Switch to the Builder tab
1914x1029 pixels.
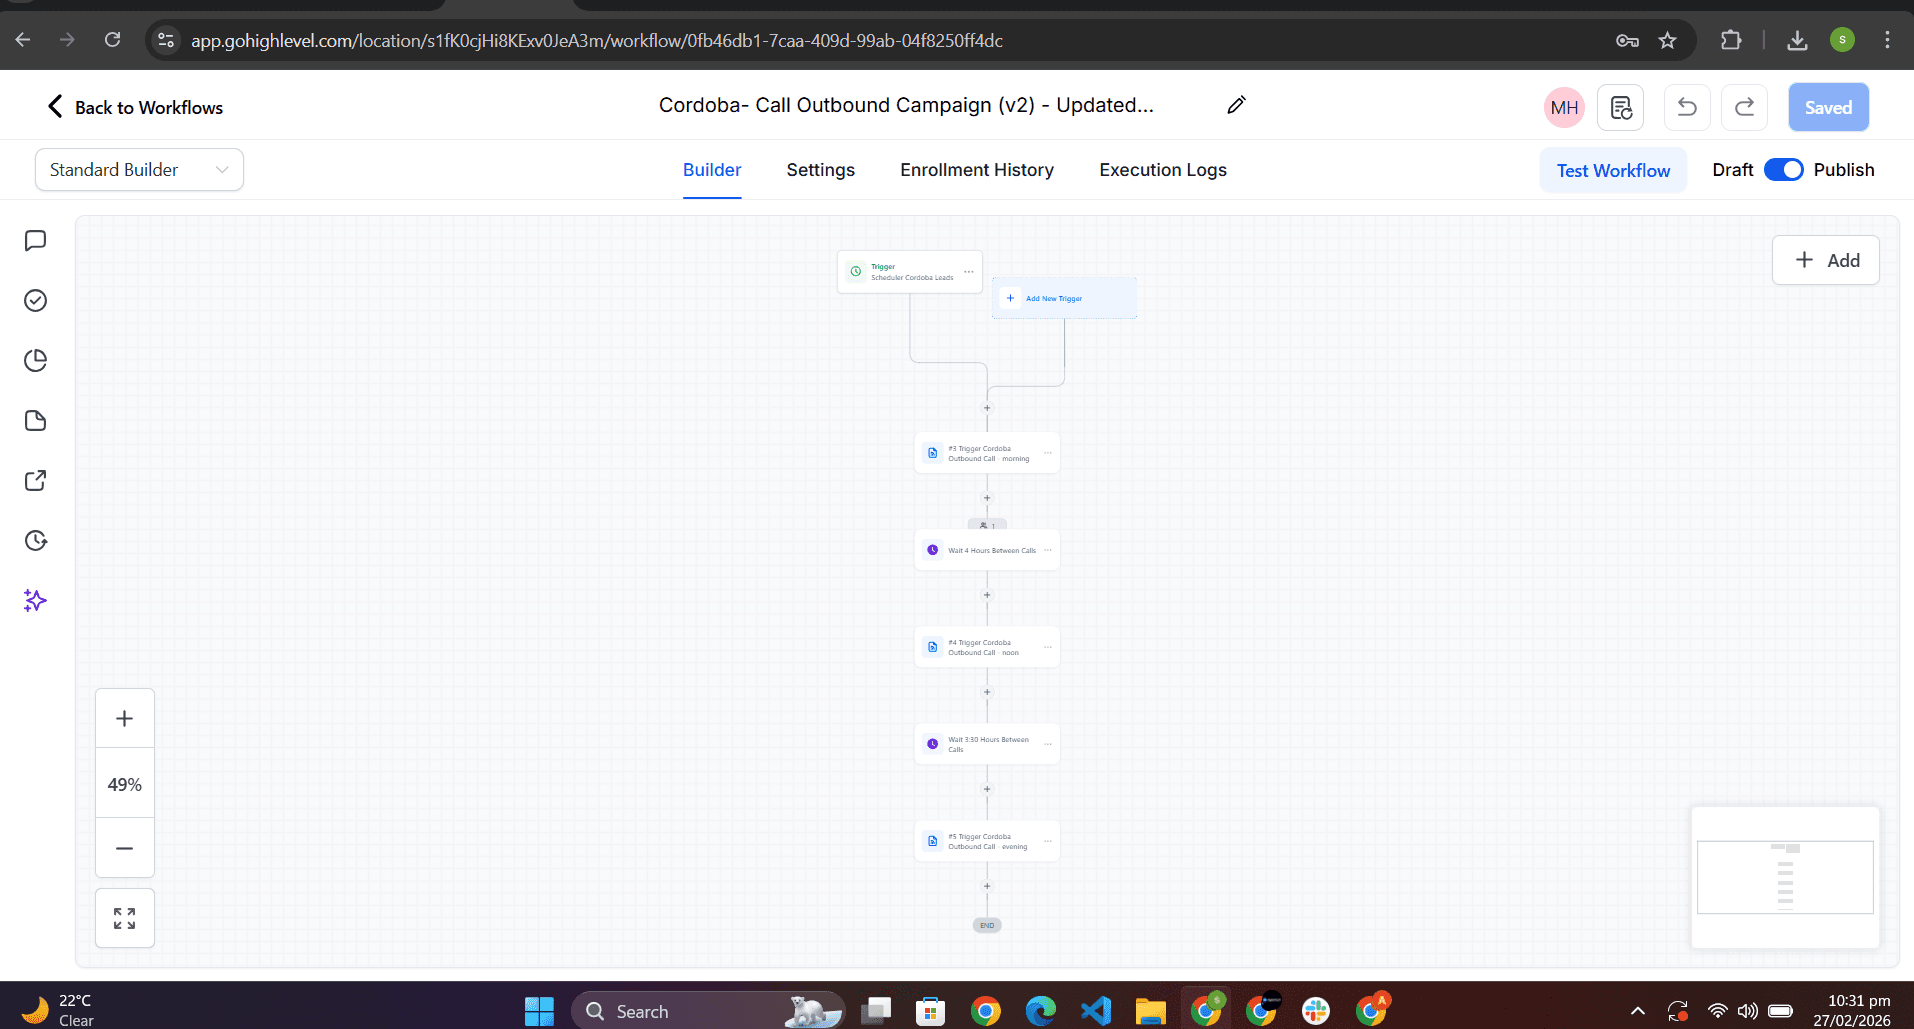pyautogui.click(x=712, y=170)
